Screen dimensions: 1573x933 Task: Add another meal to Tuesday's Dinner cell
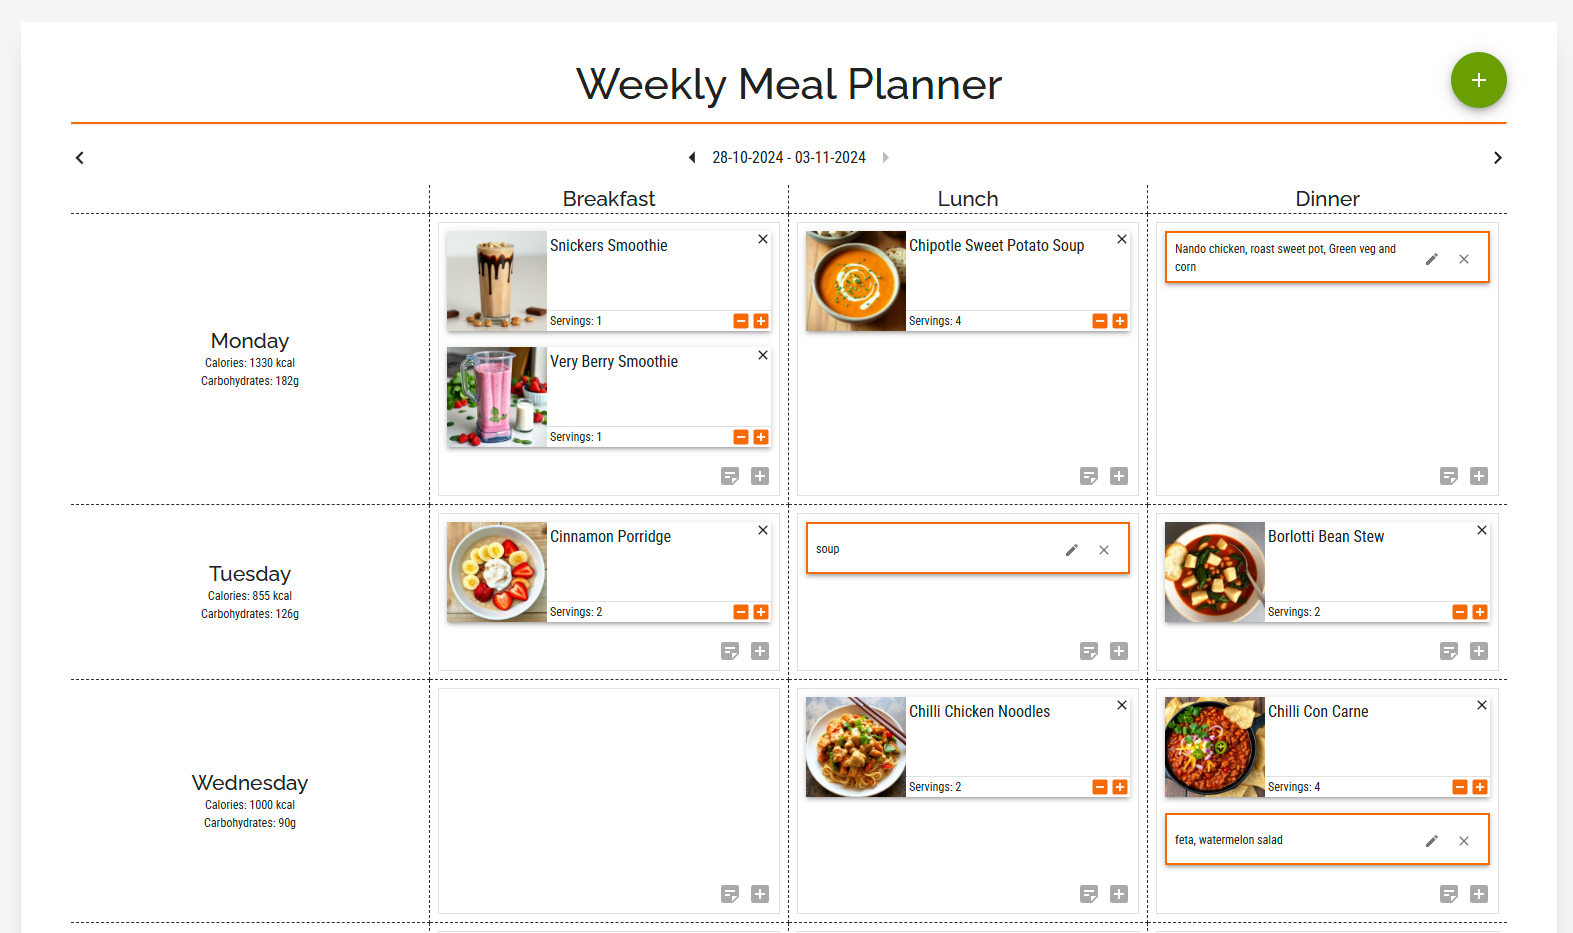click(x=1479, y=651)
